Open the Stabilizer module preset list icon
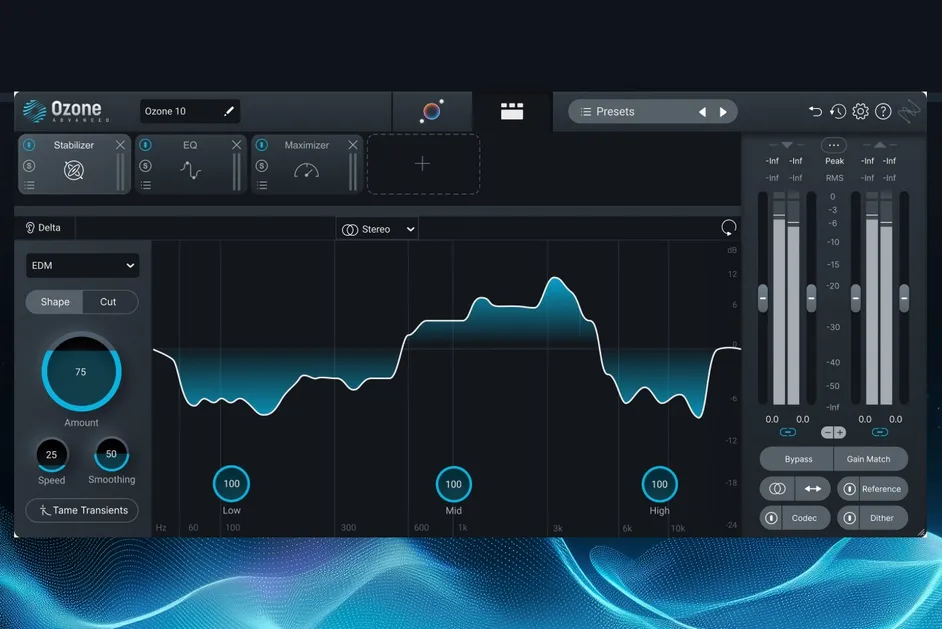Viewport: 942px width, 629px height. coord(29,185)
